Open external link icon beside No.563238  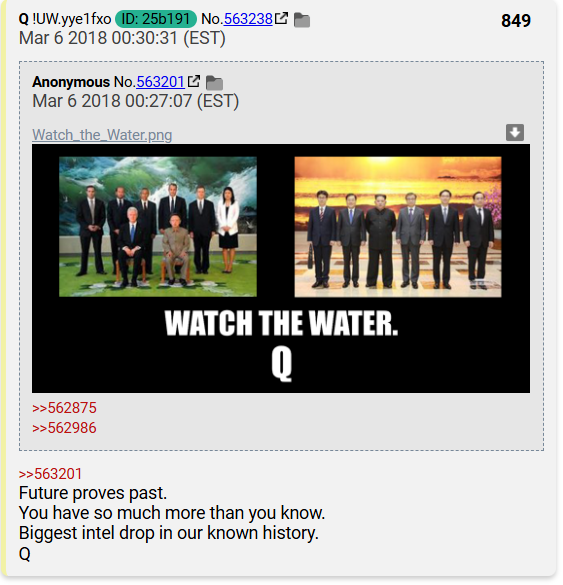click(281, 18)
